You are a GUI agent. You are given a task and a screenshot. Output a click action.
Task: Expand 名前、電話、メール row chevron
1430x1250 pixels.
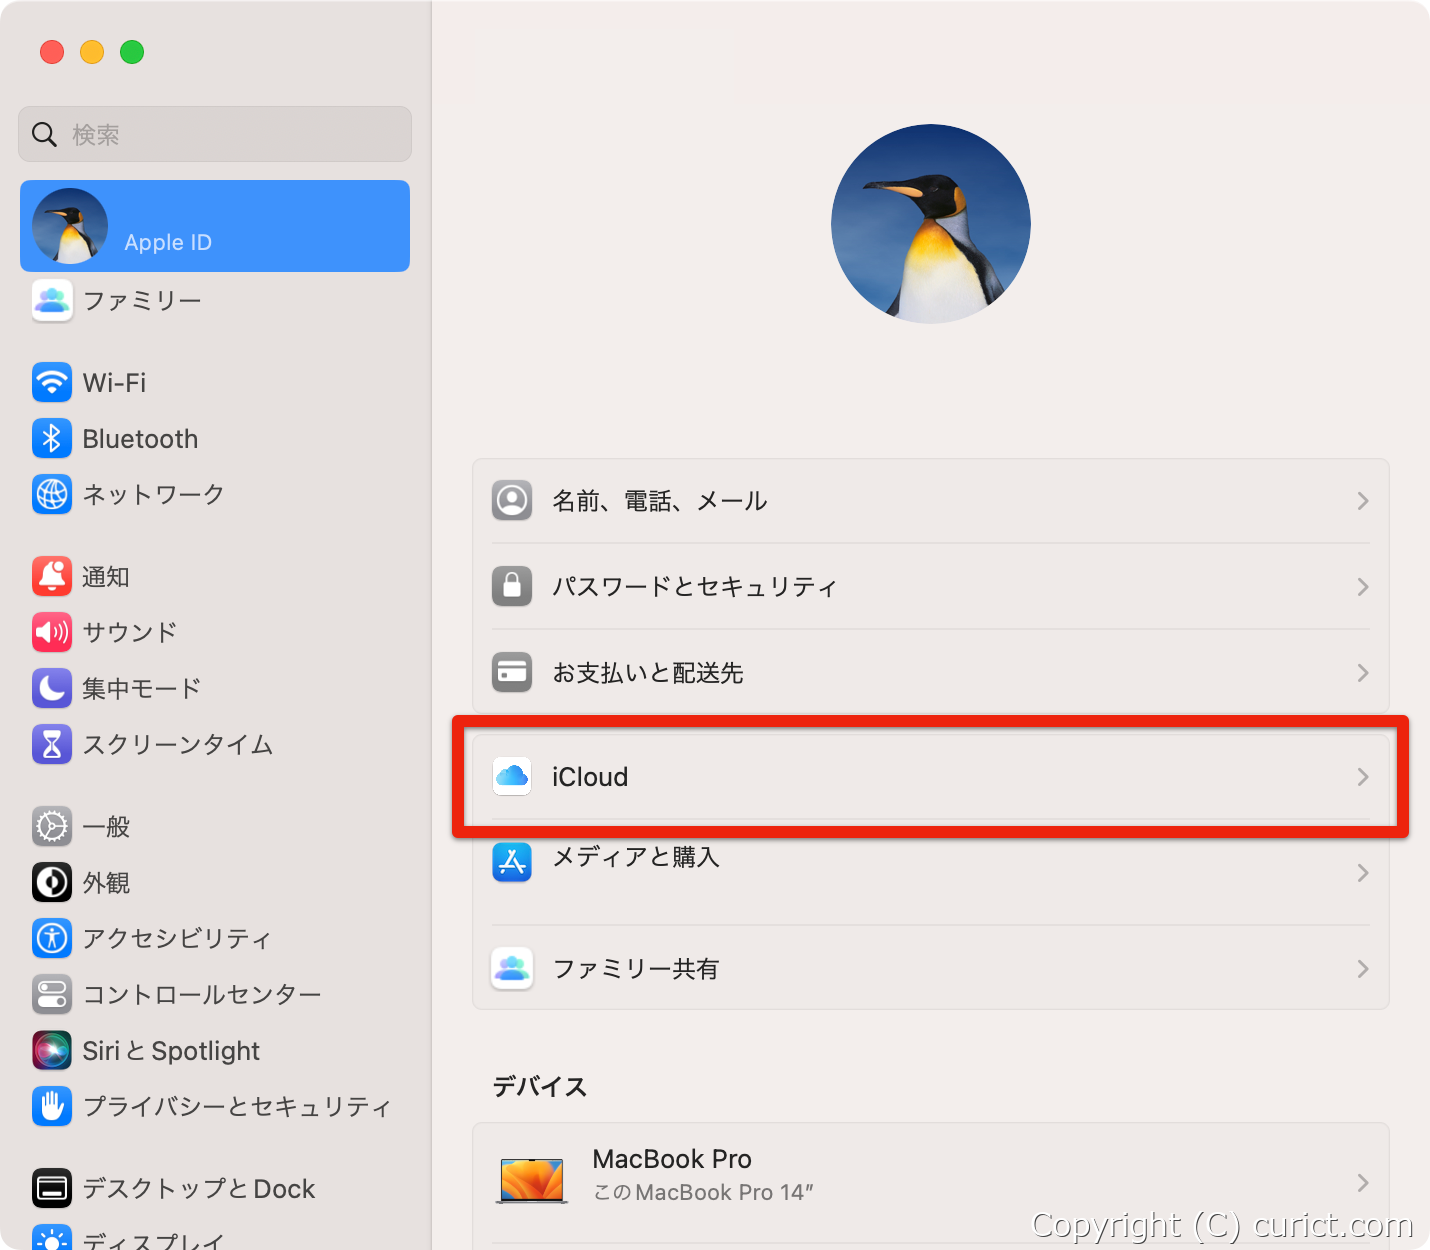(1363, 501)
